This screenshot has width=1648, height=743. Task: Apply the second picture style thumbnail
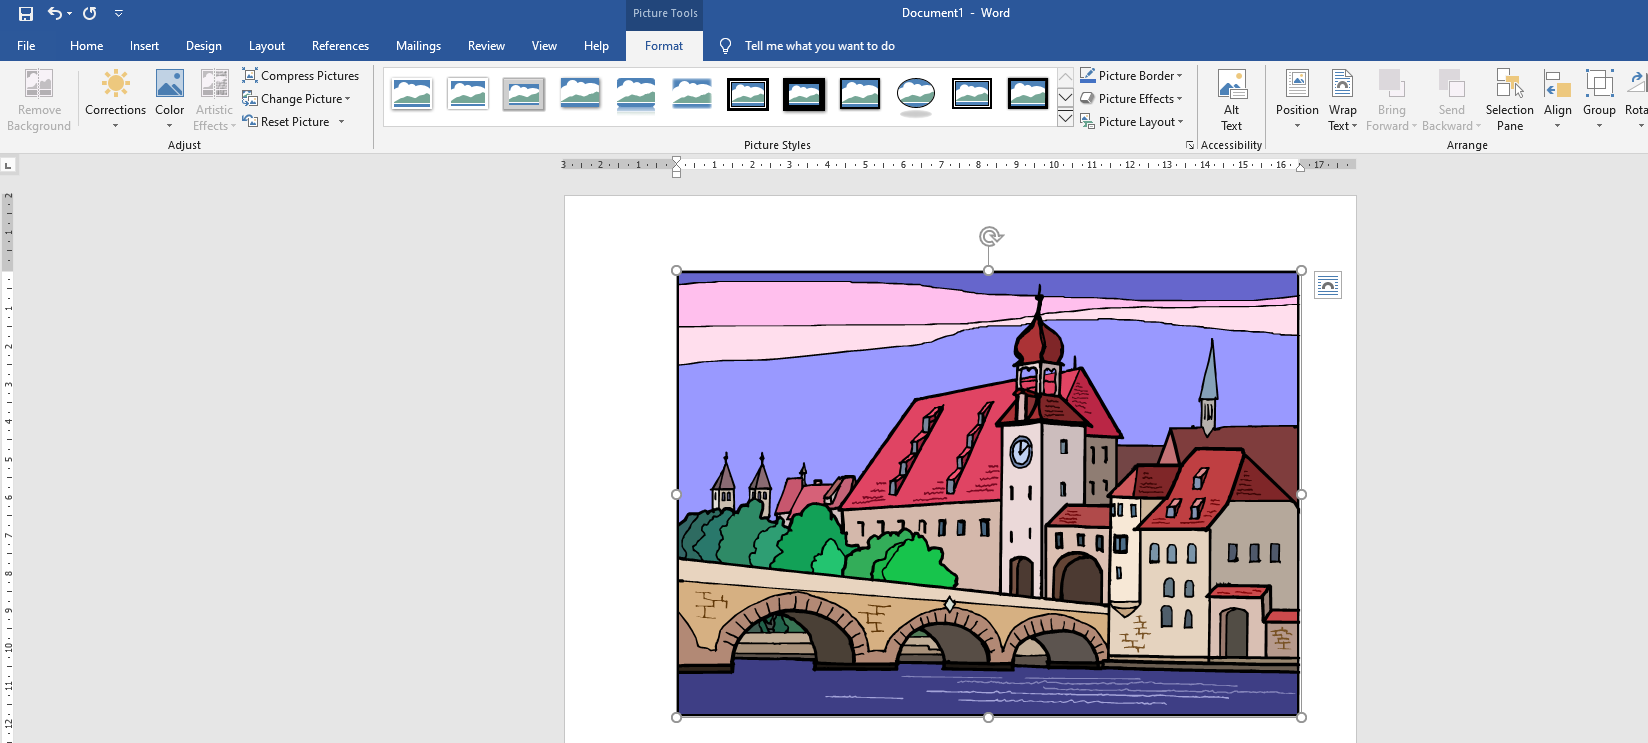(468, 95)
